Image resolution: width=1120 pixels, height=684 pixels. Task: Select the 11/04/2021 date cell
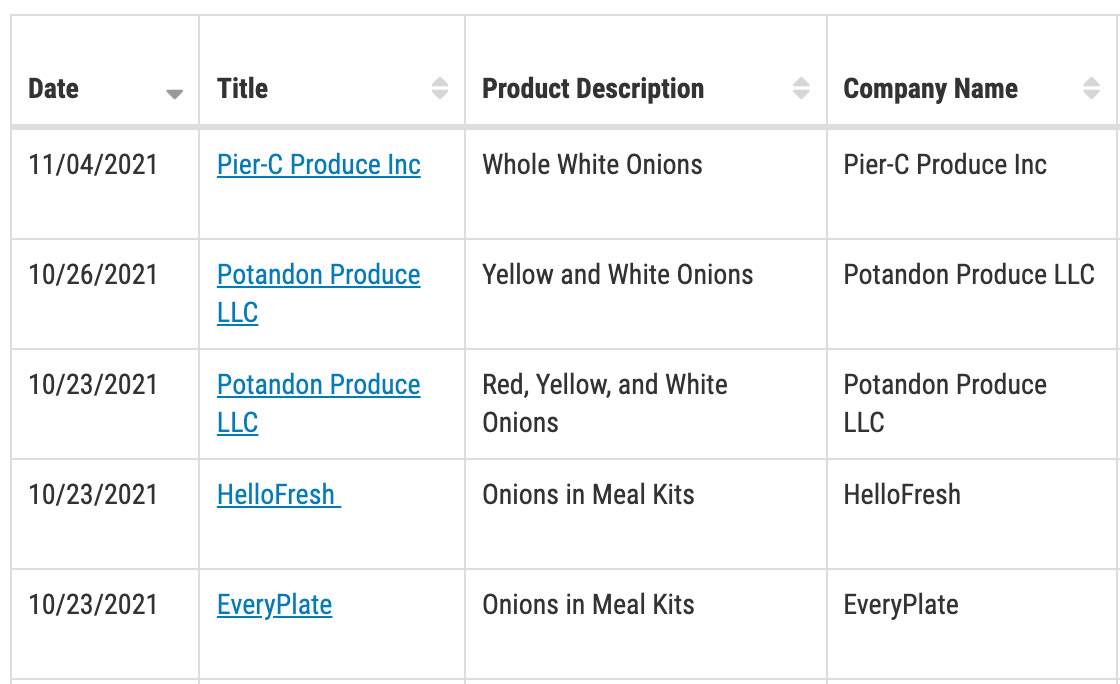(x=105, y=184)
